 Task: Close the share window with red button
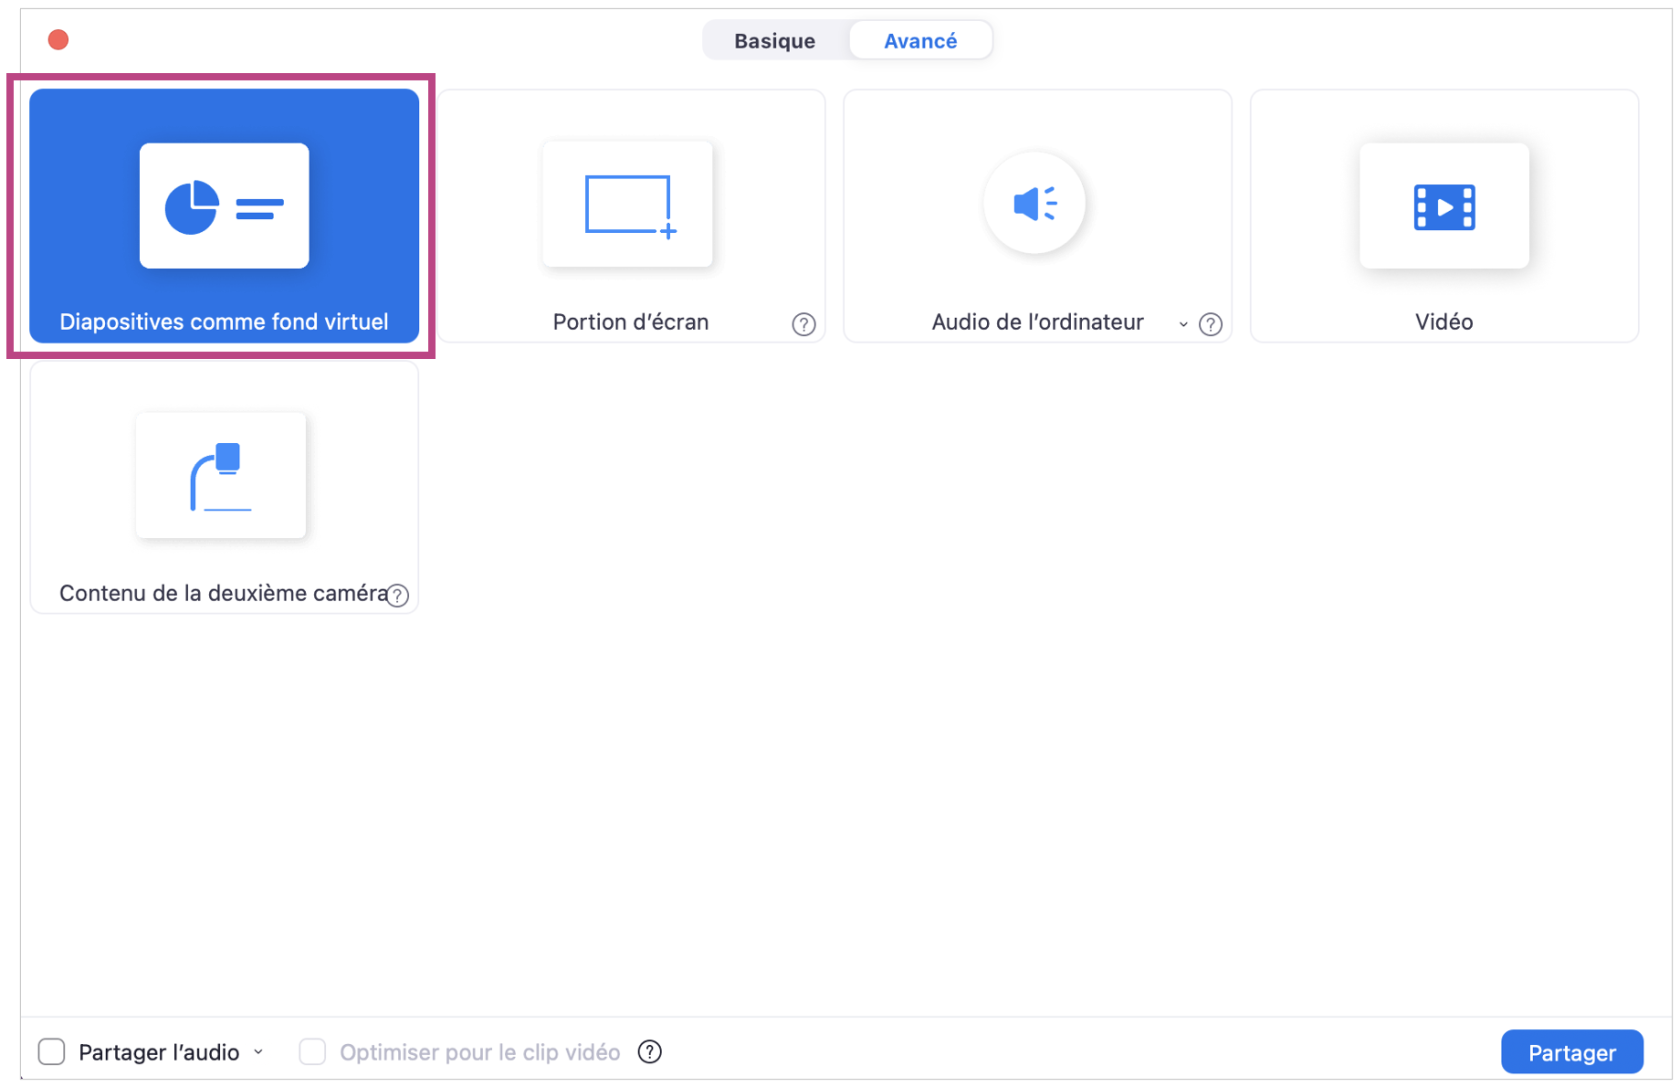[58, 40]
